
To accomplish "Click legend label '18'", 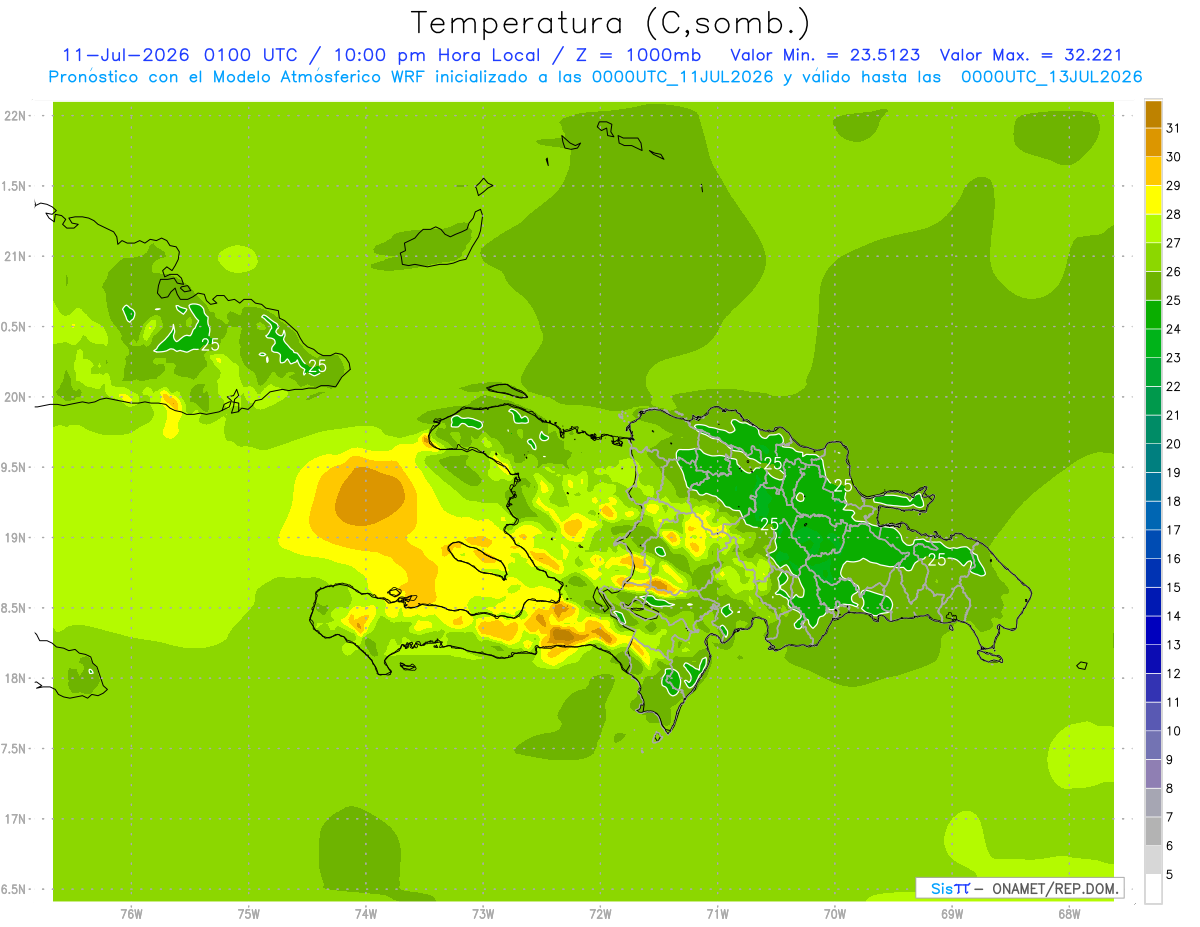I will 1174,501.
